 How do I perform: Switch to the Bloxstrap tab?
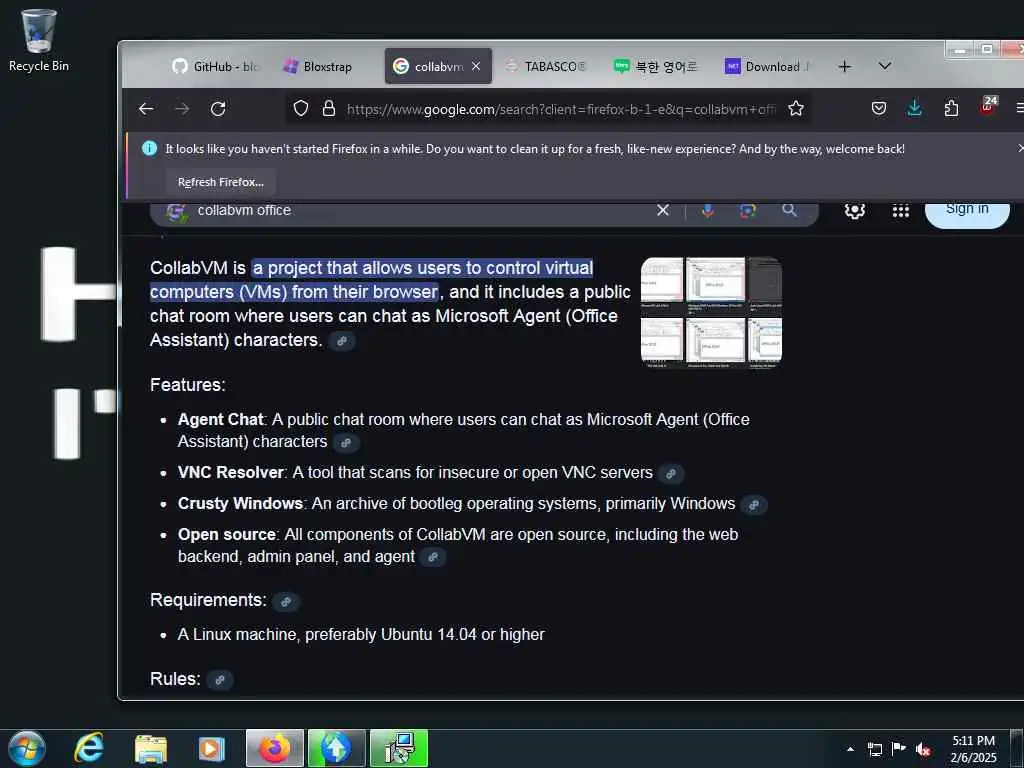318,67
